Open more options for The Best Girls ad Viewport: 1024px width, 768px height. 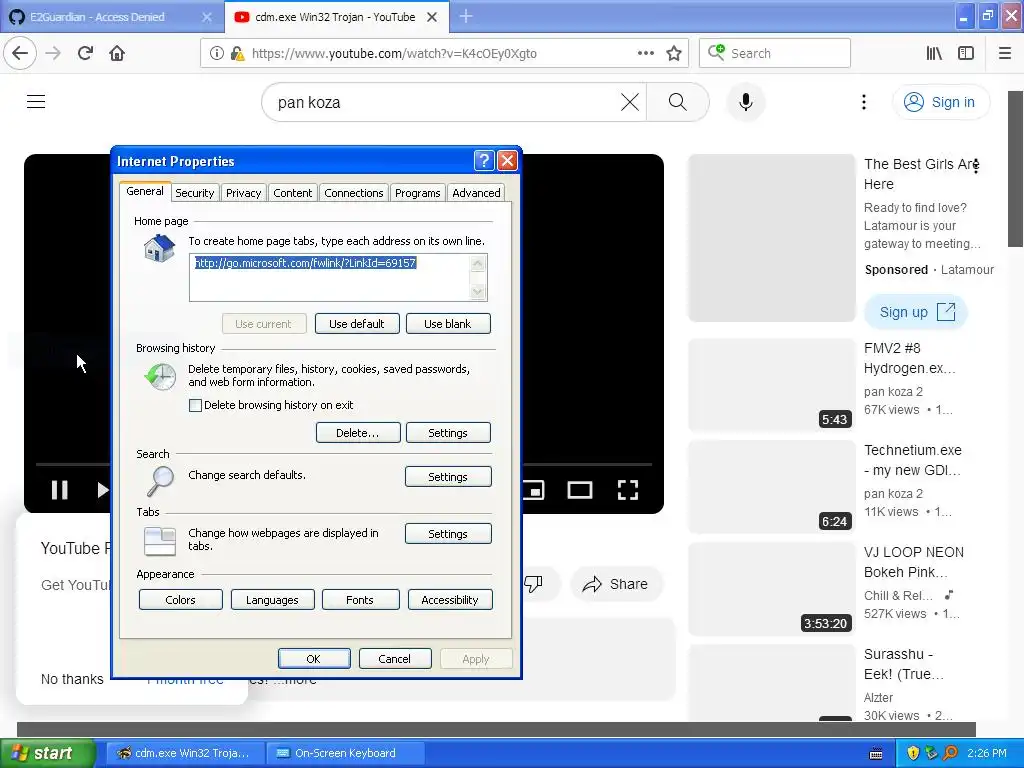coord(976,166)
